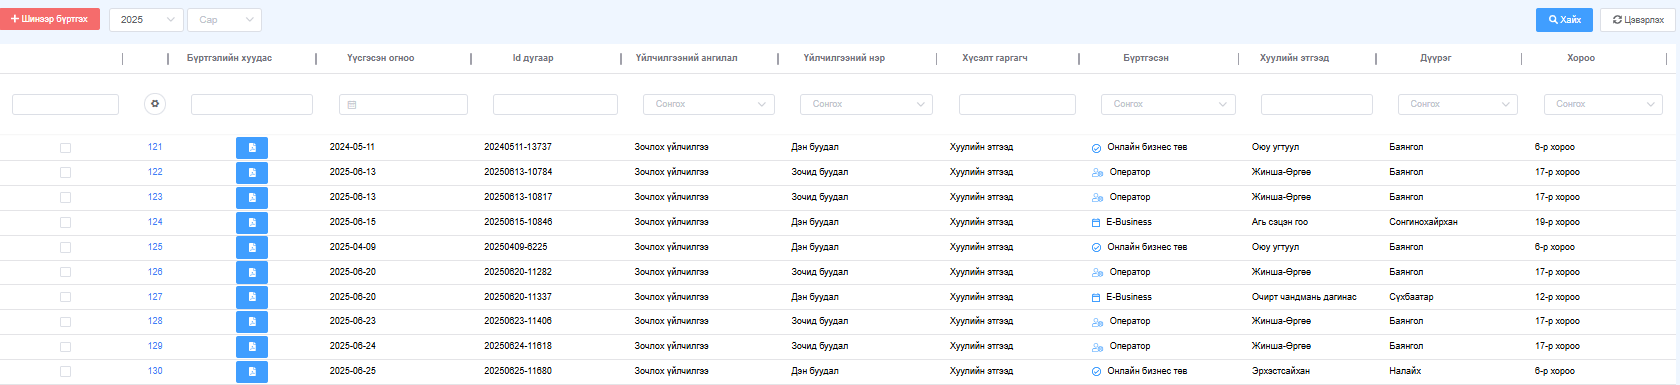Sort by Id дугаар column header
Image resolution: width=1680 pixels, height=385 pixels.
[533, 58]
